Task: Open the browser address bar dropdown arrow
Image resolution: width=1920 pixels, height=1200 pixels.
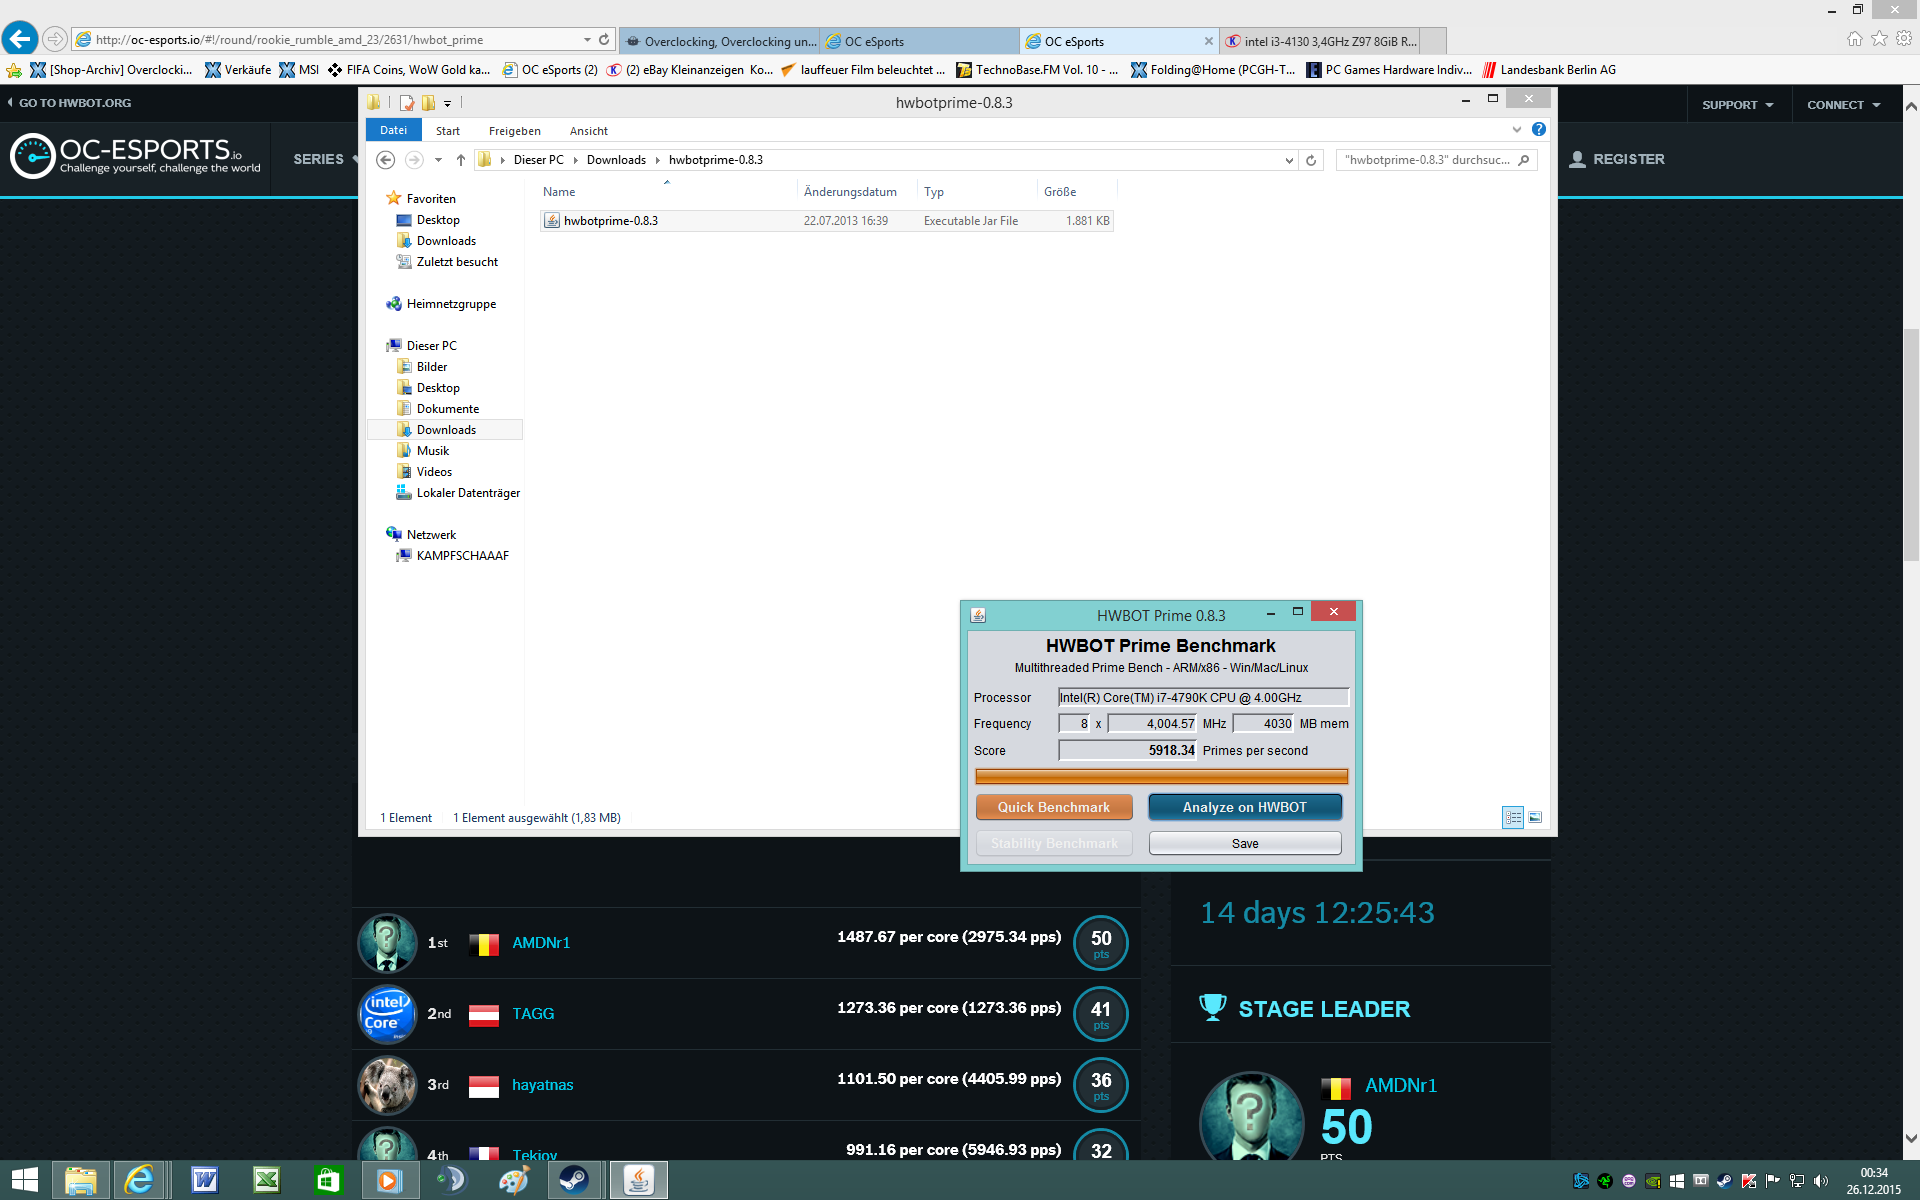Action: click(587, 40)
